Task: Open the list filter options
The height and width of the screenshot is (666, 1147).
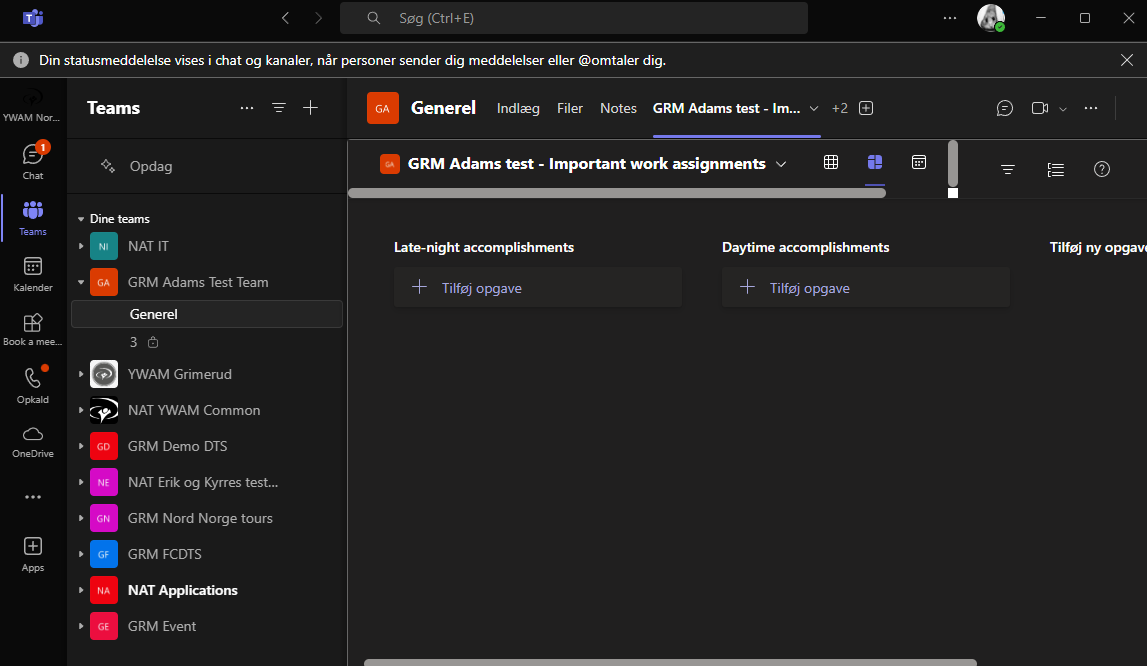Action: click(1008, 170)
